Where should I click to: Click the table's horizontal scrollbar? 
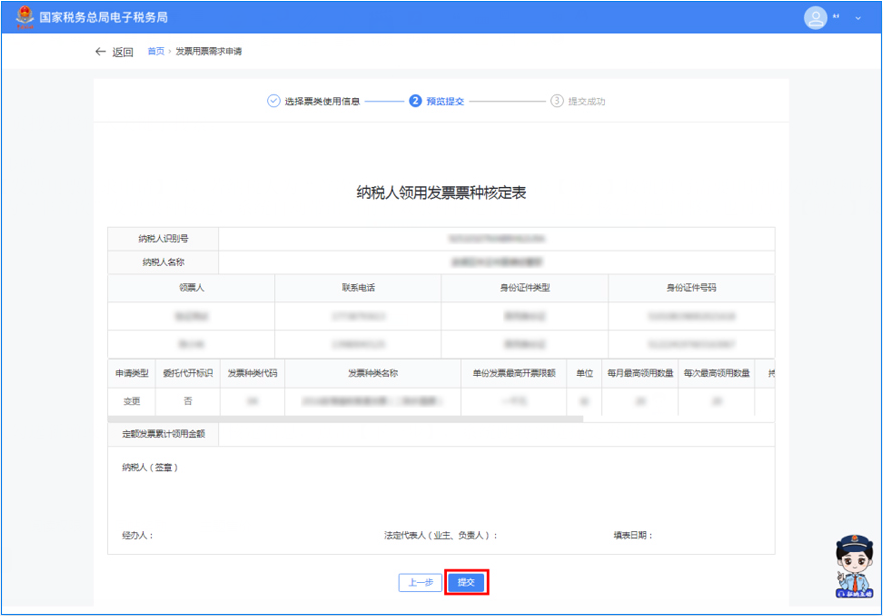345,419
